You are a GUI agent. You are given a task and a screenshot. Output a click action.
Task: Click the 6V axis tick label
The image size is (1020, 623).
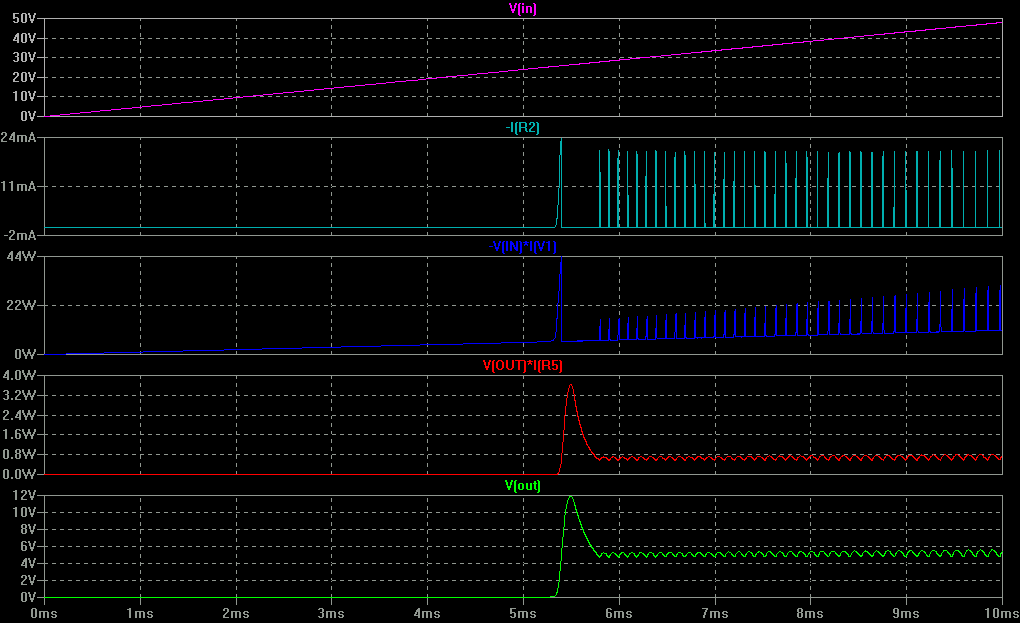click(28, 546)
